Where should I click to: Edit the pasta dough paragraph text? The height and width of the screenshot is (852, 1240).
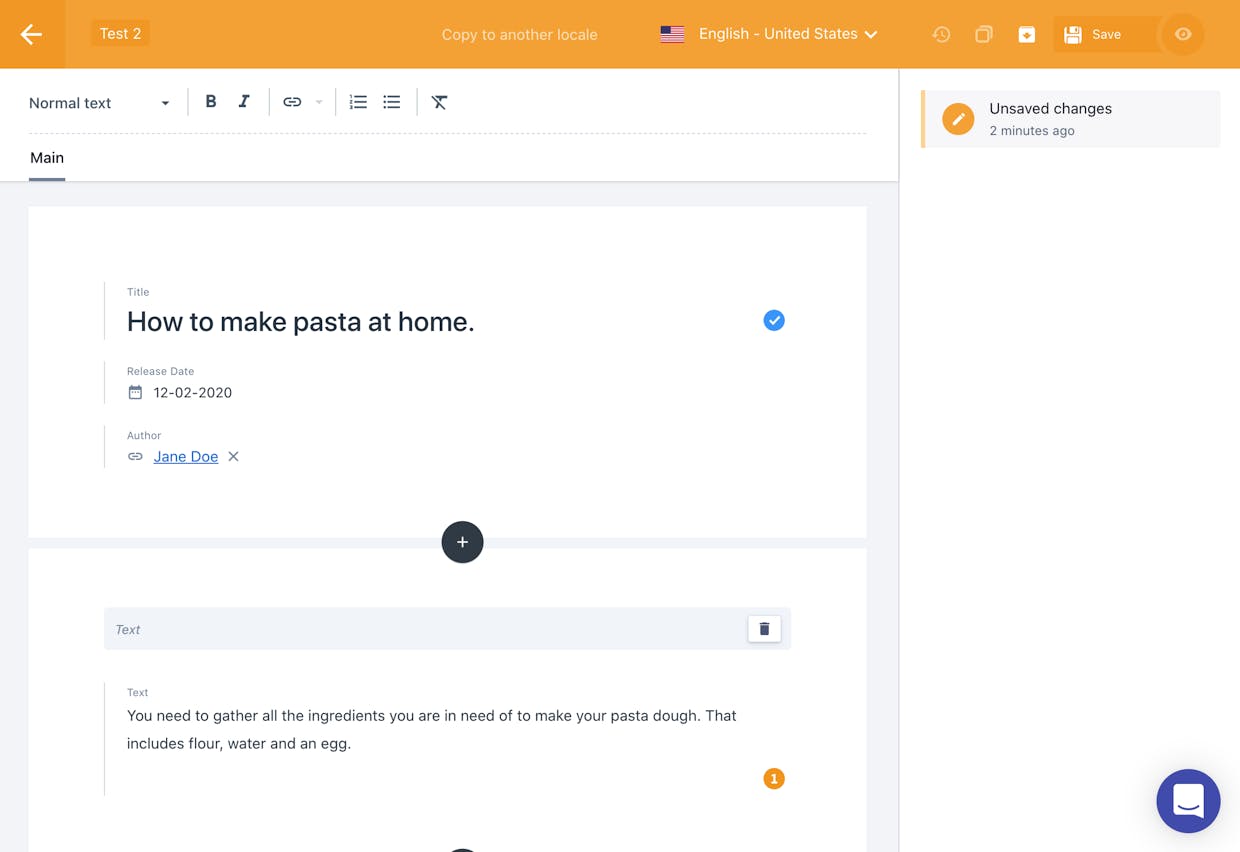click(x=432, y=730)
